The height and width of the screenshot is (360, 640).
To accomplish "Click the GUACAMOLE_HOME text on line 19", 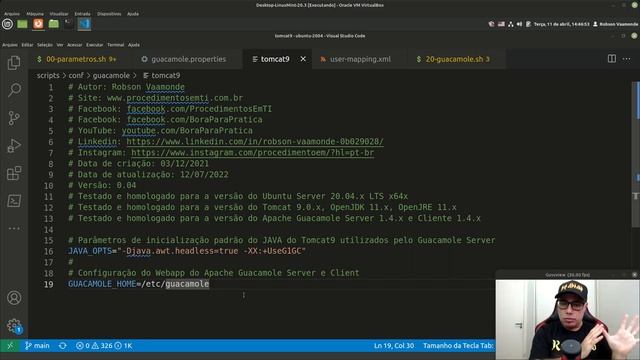I will pos(102,284).
